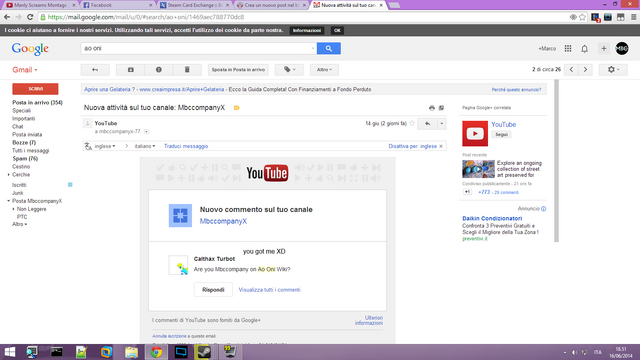Screen dimensions: 640x360
Task: Open the settings gear menu
Action: [x=613, y=70]
